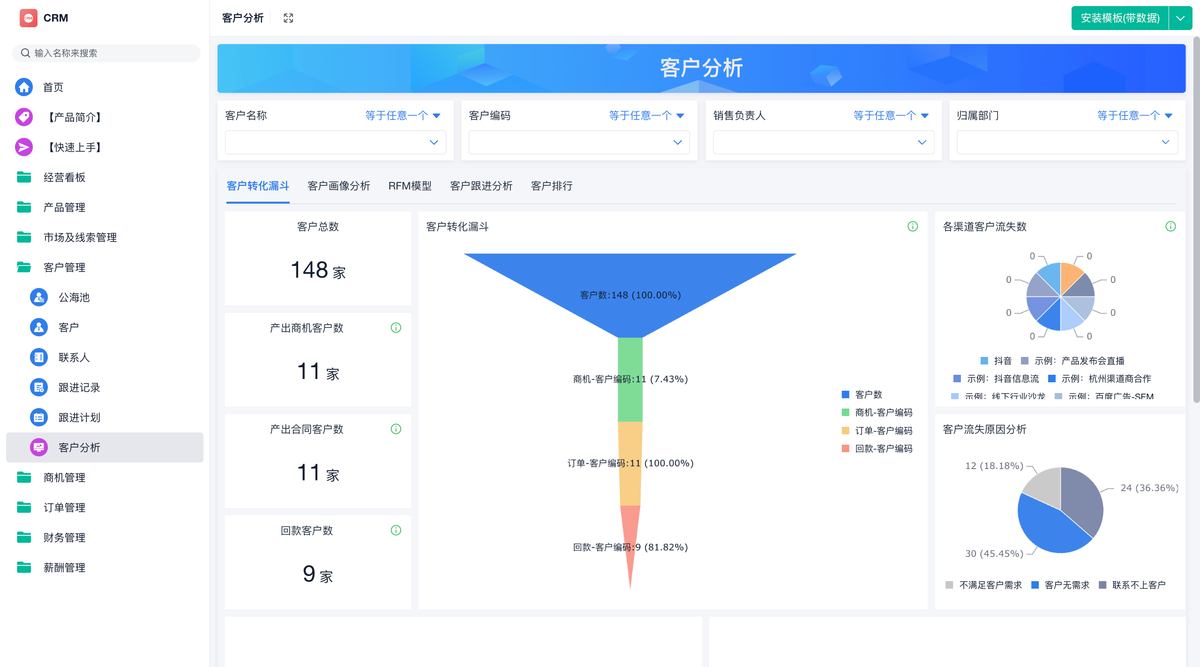Click the CRM app logo icon
The width and height of the screenshot is (1200, 667).
(28, 17)
